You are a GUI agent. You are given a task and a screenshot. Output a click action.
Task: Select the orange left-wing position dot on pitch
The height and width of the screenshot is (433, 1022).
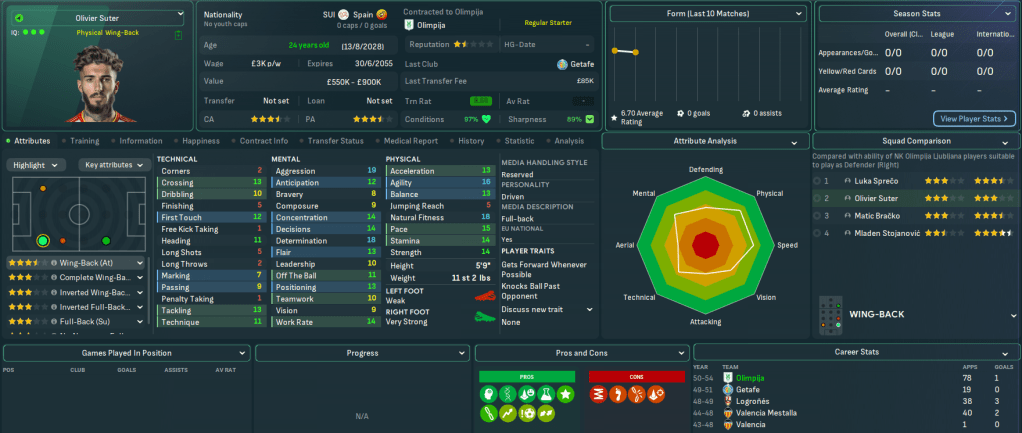[x=42, y=189]
